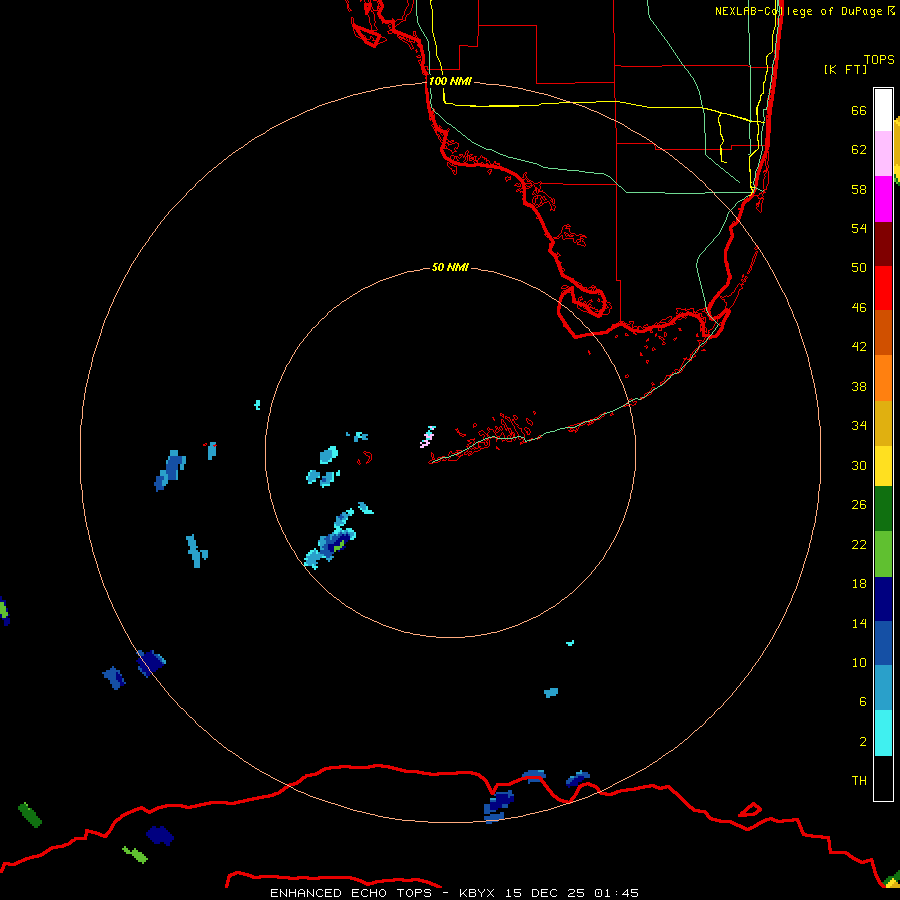Click the dark green echo at far lower-left
Image resolution: width=900 pixels, height=900 pixels.
point(30,815)
